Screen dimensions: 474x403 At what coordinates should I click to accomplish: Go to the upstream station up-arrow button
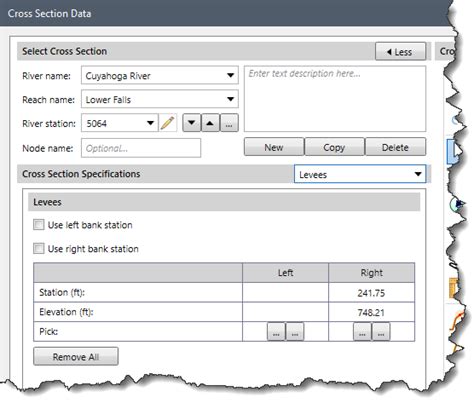[x=210, y=123]
